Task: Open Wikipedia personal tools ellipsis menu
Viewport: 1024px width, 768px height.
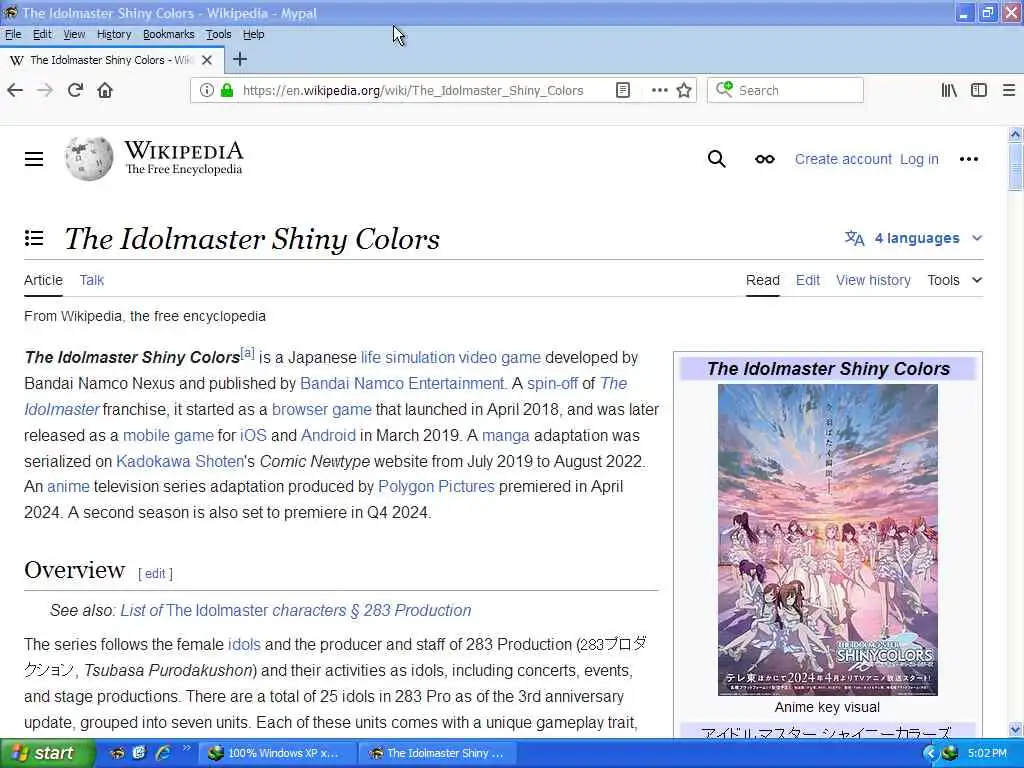Action: pos(968,159)
